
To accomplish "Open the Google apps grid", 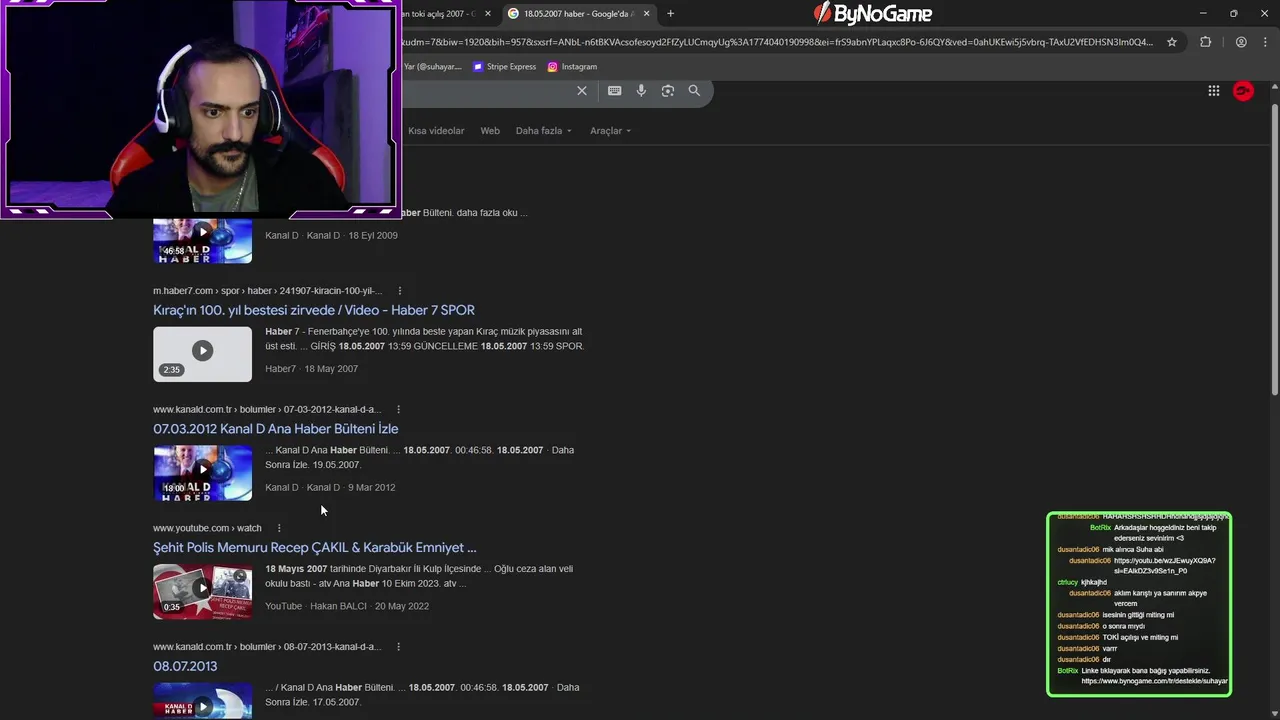I will pos(1214,91).
